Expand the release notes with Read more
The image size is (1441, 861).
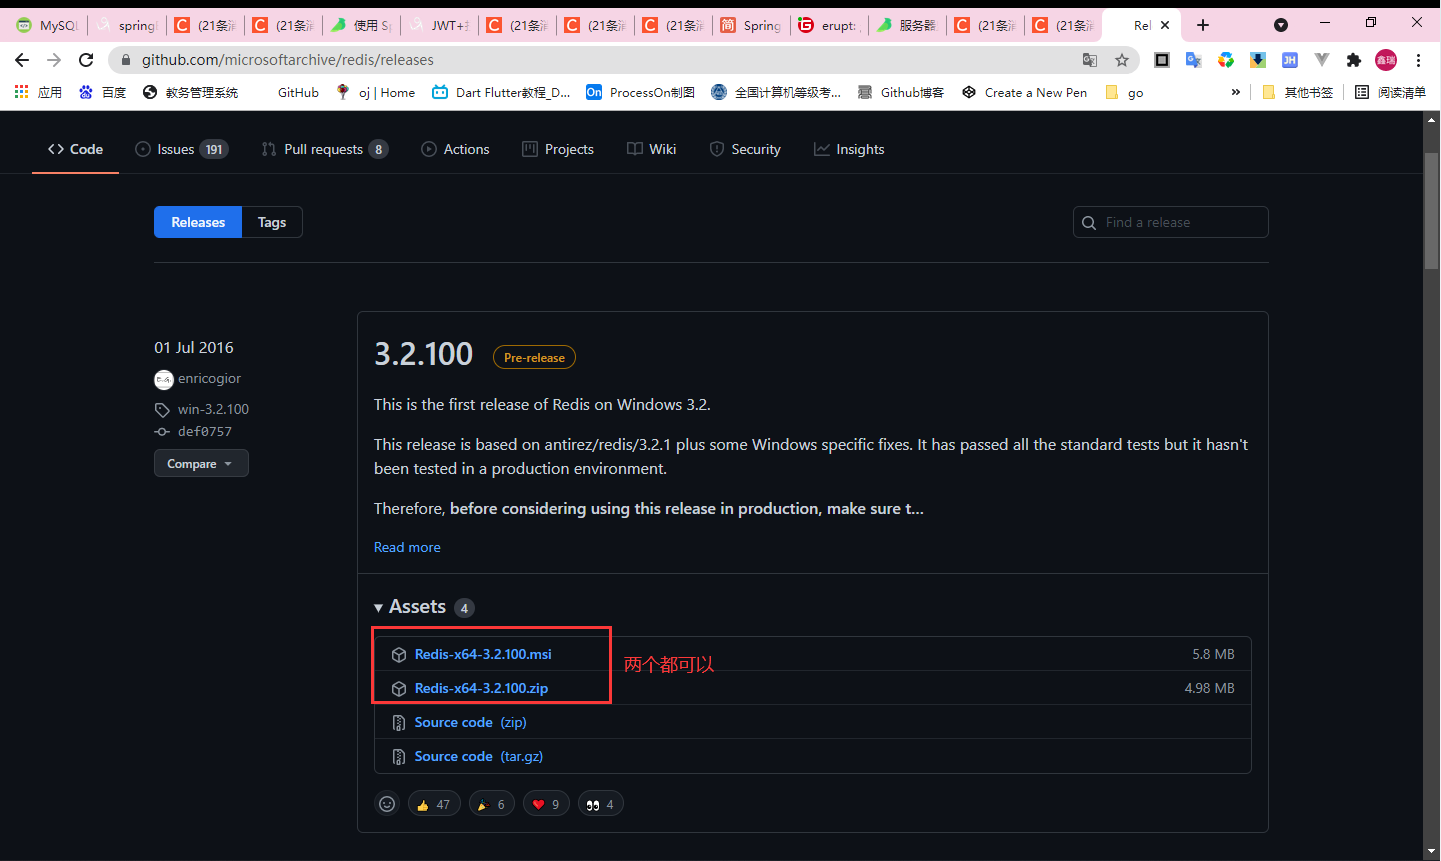click(407, 547)
